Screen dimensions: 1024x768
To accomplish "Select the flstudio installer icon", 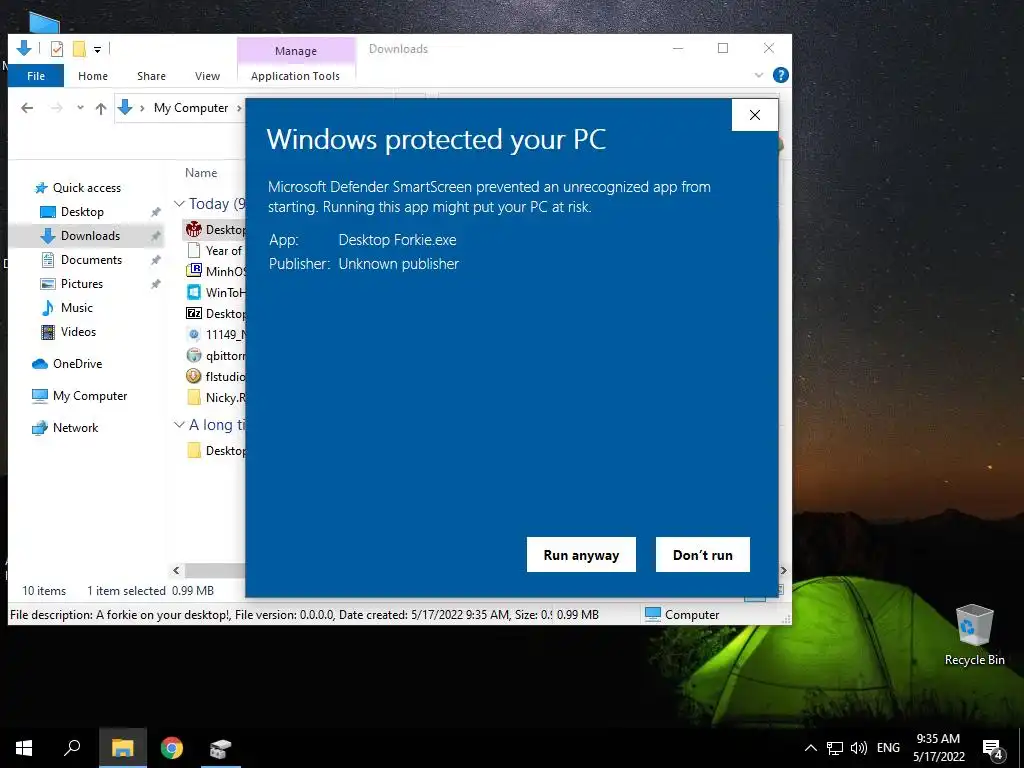I will 194,376.
